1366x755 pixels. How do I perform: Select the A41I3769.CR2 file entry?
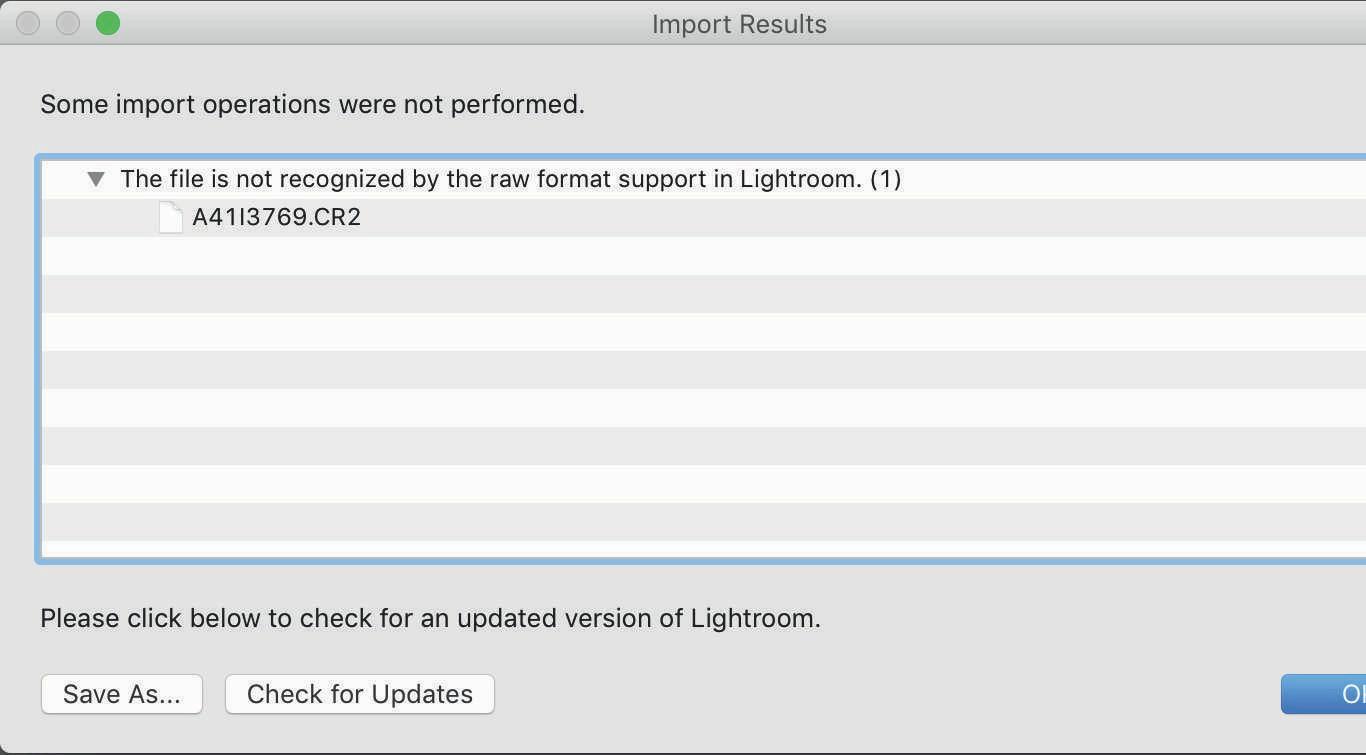click(x=276, y=217)
